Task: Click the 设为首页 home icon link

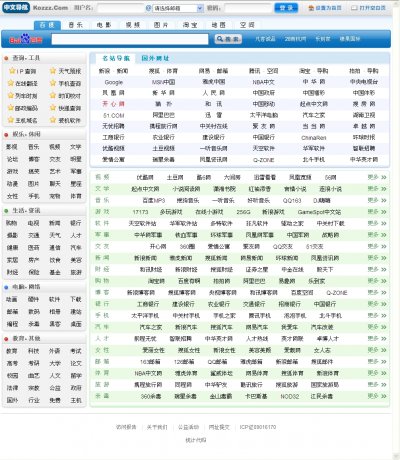Action: point(325,8)
